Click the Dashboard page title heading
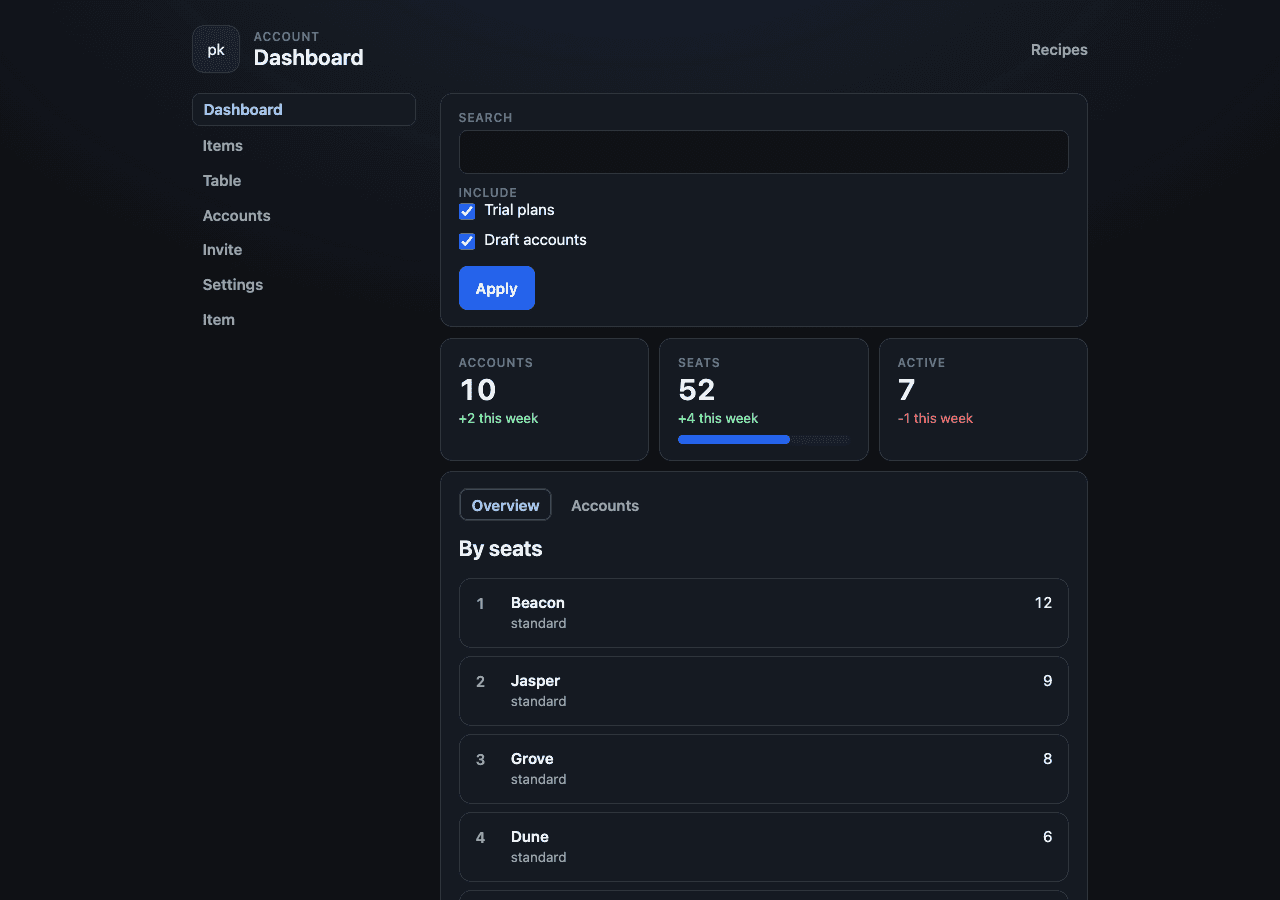This screenshot has height=900, width=1280. coord(309,58)
